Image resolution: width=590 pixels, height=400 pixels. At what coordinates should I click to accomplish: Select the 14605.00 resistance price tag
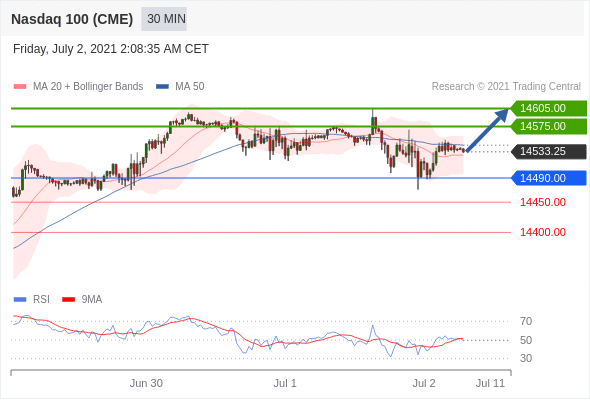[x=549, y=108]
